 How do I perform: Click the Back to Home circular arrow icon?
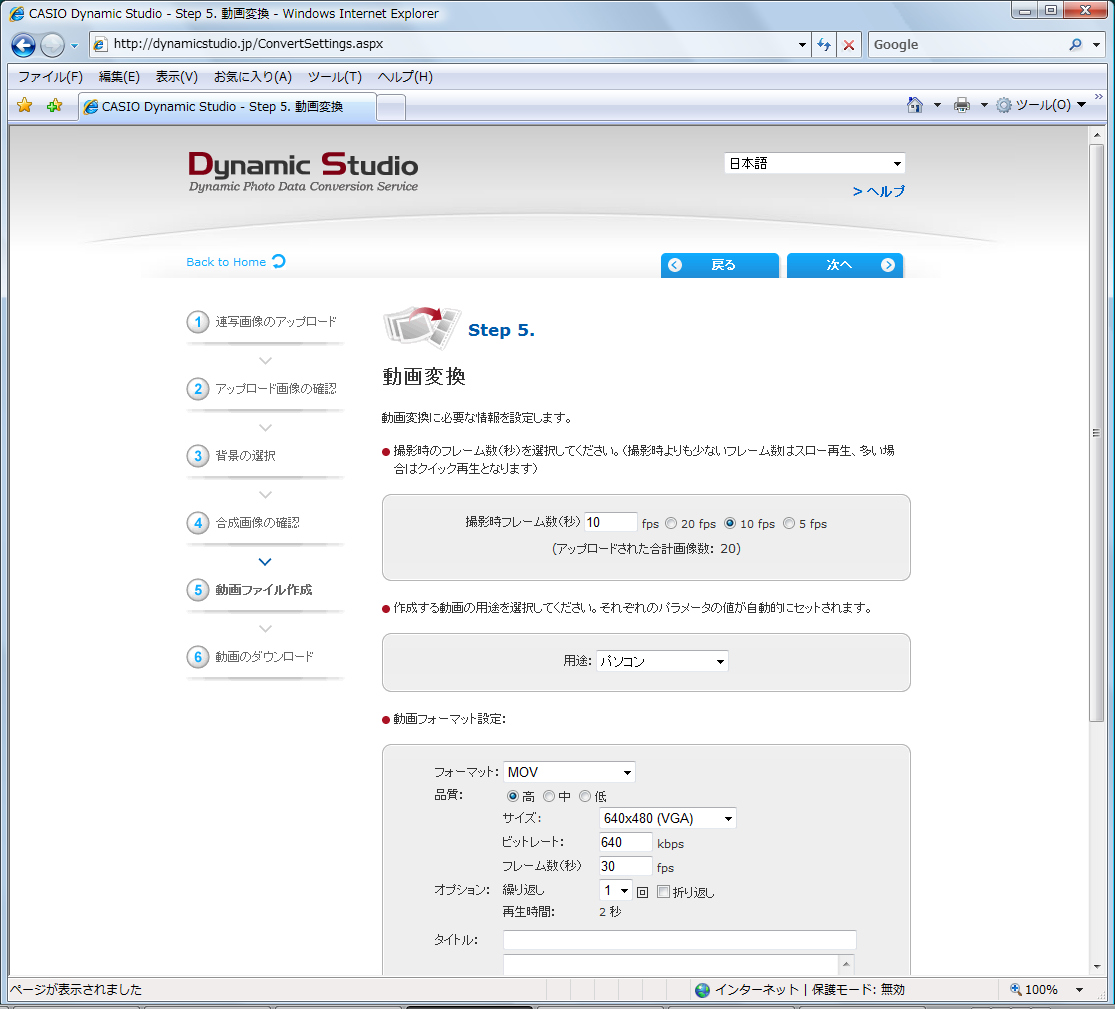pos(276,261)
